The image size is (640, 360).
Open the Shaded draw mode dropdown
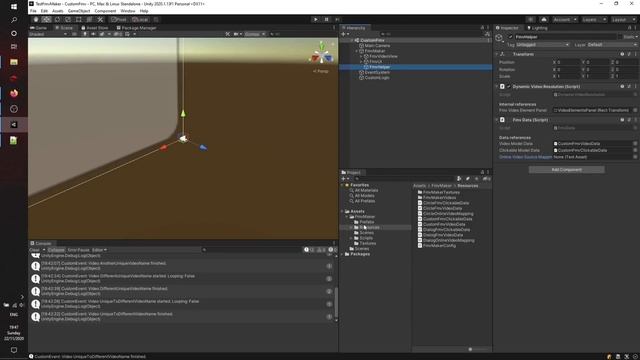[x=48, y=34]
